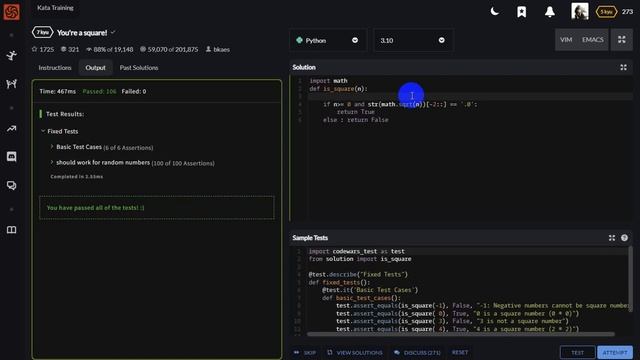
Task: Click the 88% of 19,148 satisfaction stat
Action: (x=109, y=49)
